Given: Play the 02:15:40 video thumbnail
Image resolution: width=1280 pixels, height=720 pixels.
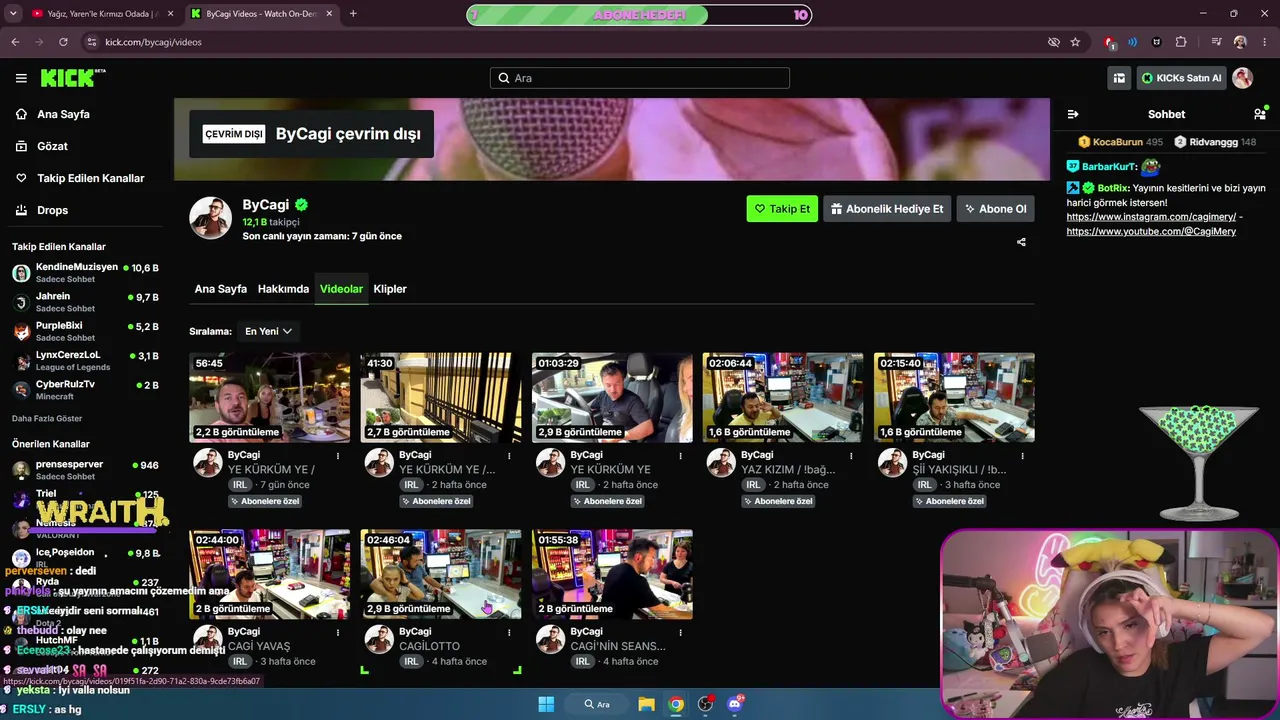Looking at the screenshot, I should coord(954,397).
